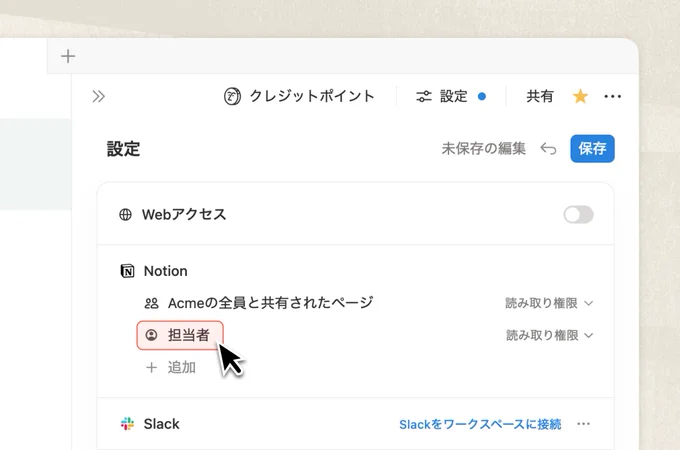
Task: Open a new tab with the plus icon
Action: (68, 56)
